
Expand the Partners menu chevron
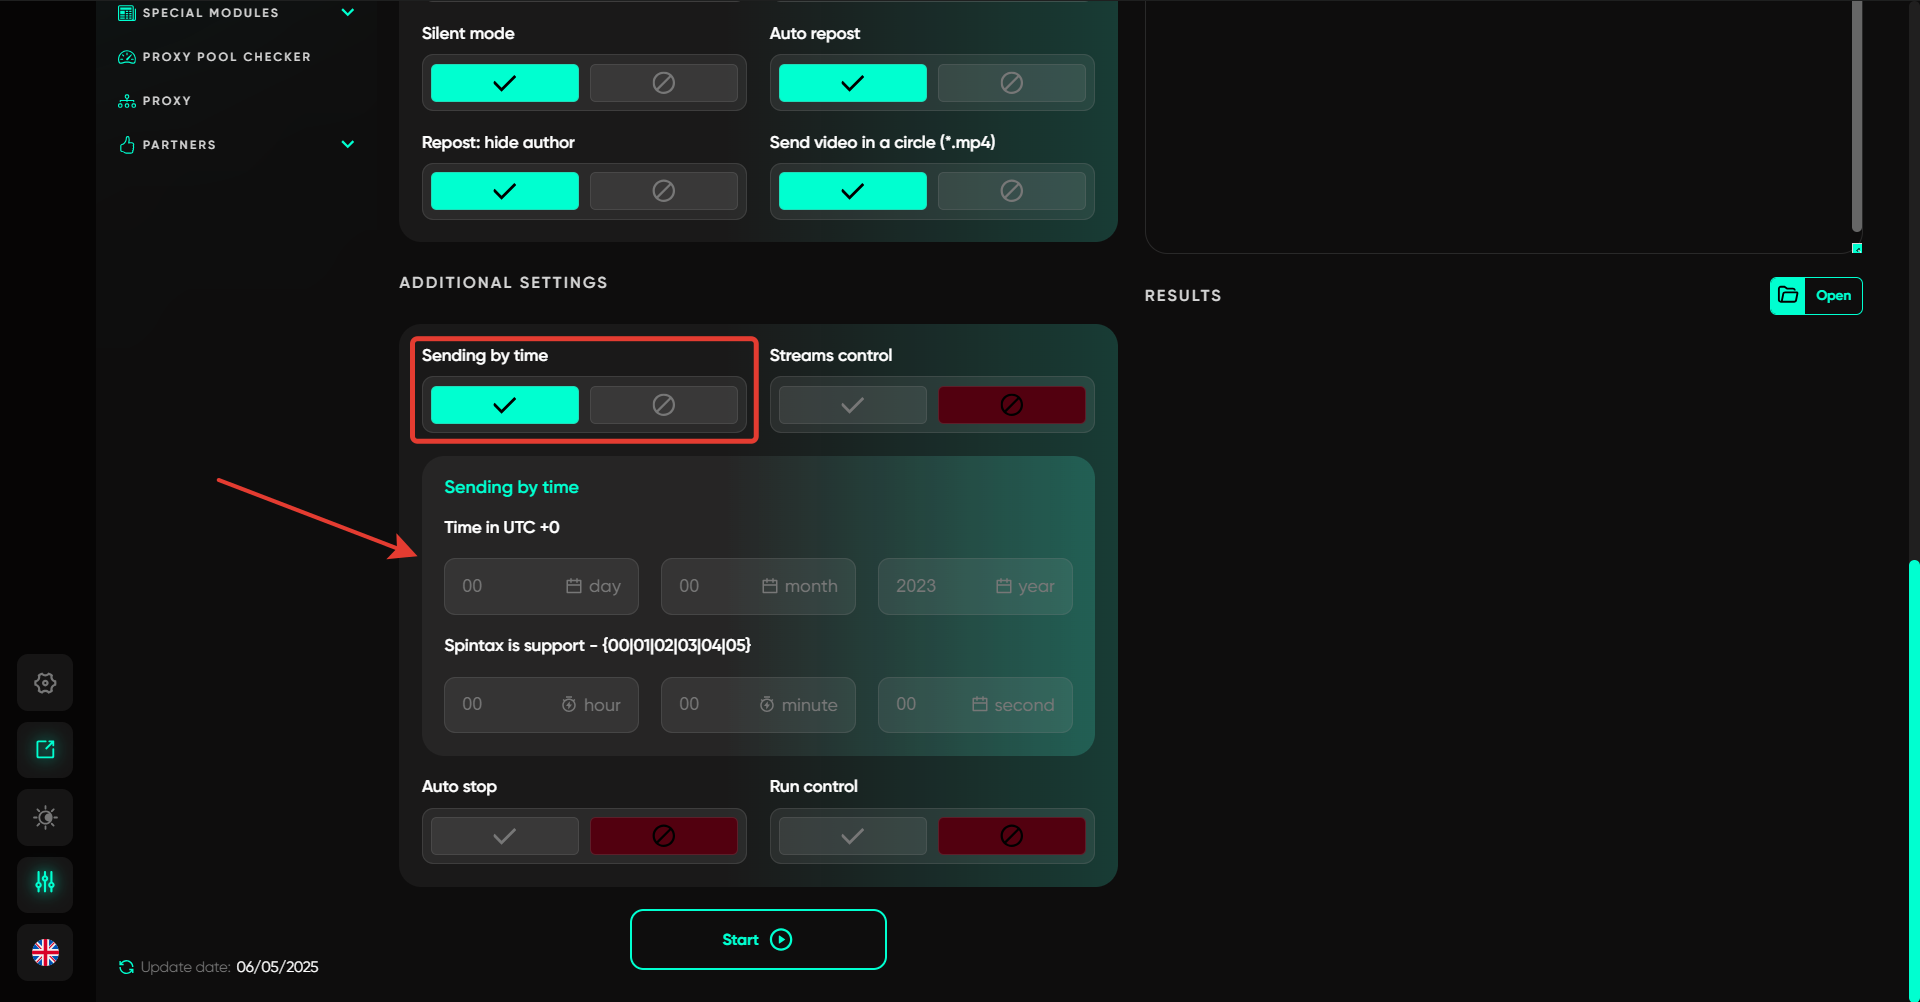click(x=348, y=145)
